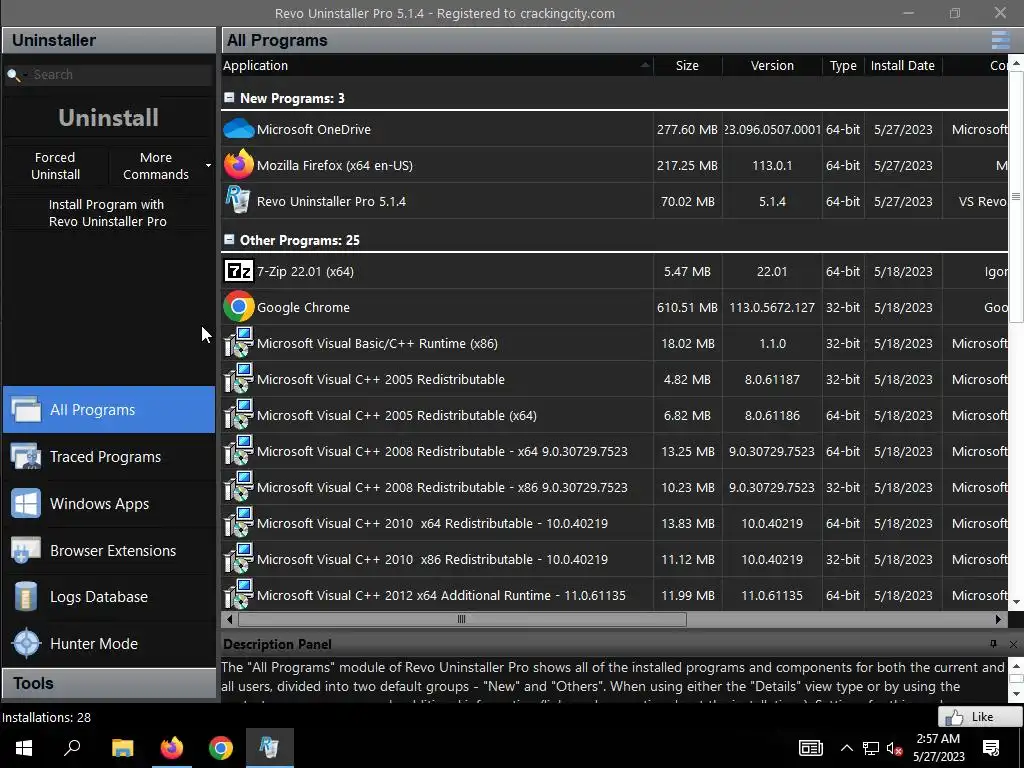Click the vertical scrollbar thumb

point(1016,196)
